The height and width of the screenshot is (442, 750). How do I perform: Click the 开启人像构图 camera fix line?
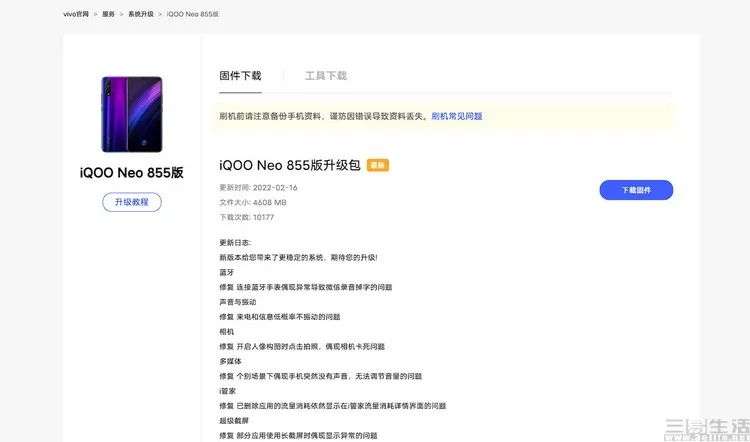[302, 346]
